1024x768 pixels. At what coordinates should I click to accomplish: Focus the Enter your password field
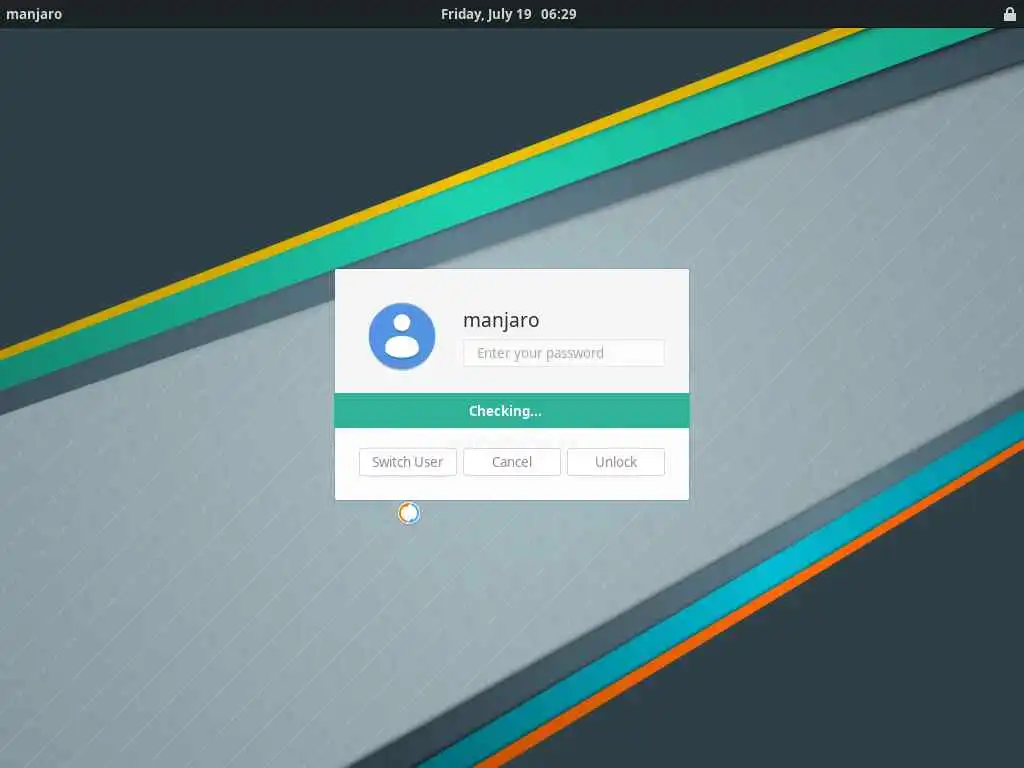[564, 353]
